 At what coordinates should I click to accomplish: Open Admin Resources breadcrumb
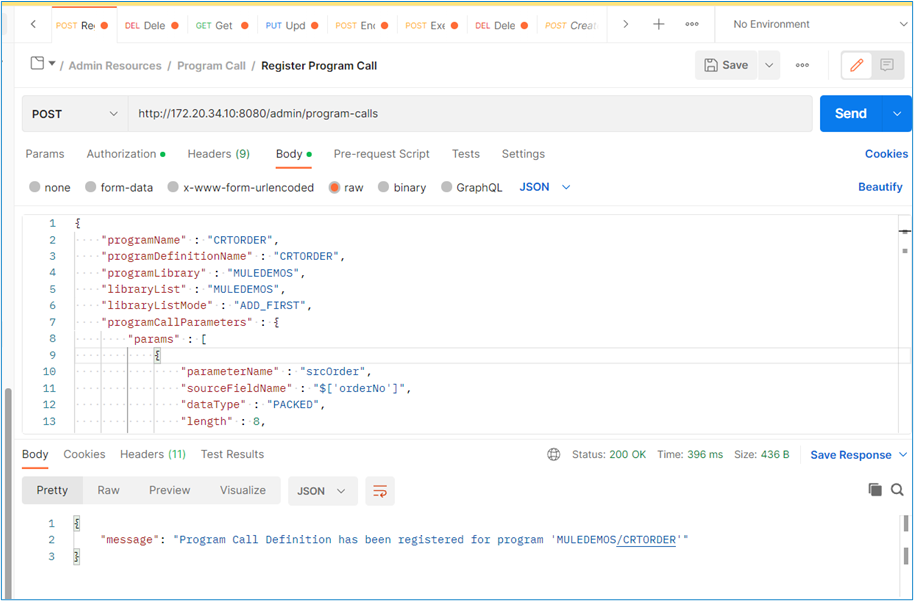[115, 66]
